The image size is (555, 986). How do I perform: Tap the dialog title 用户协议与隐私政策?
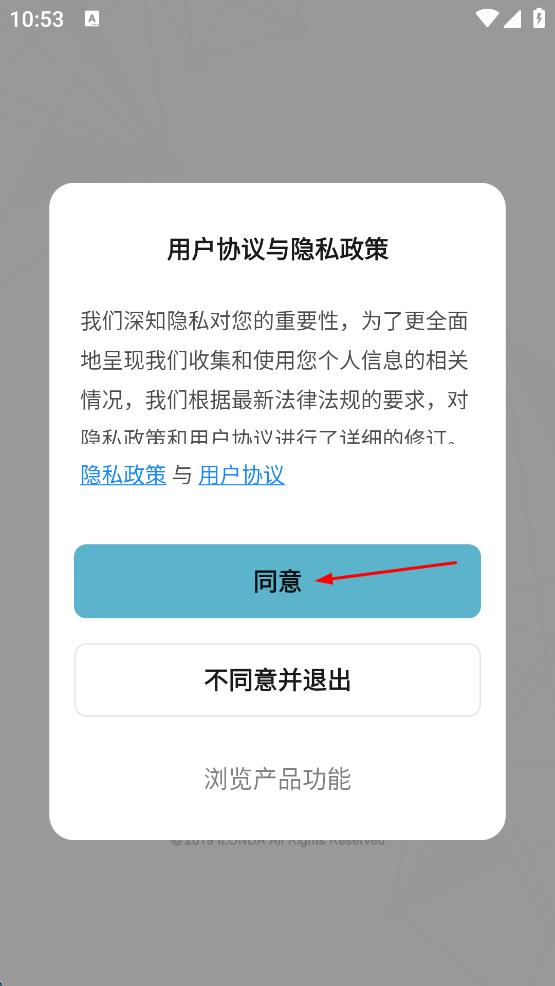[277, 249]
